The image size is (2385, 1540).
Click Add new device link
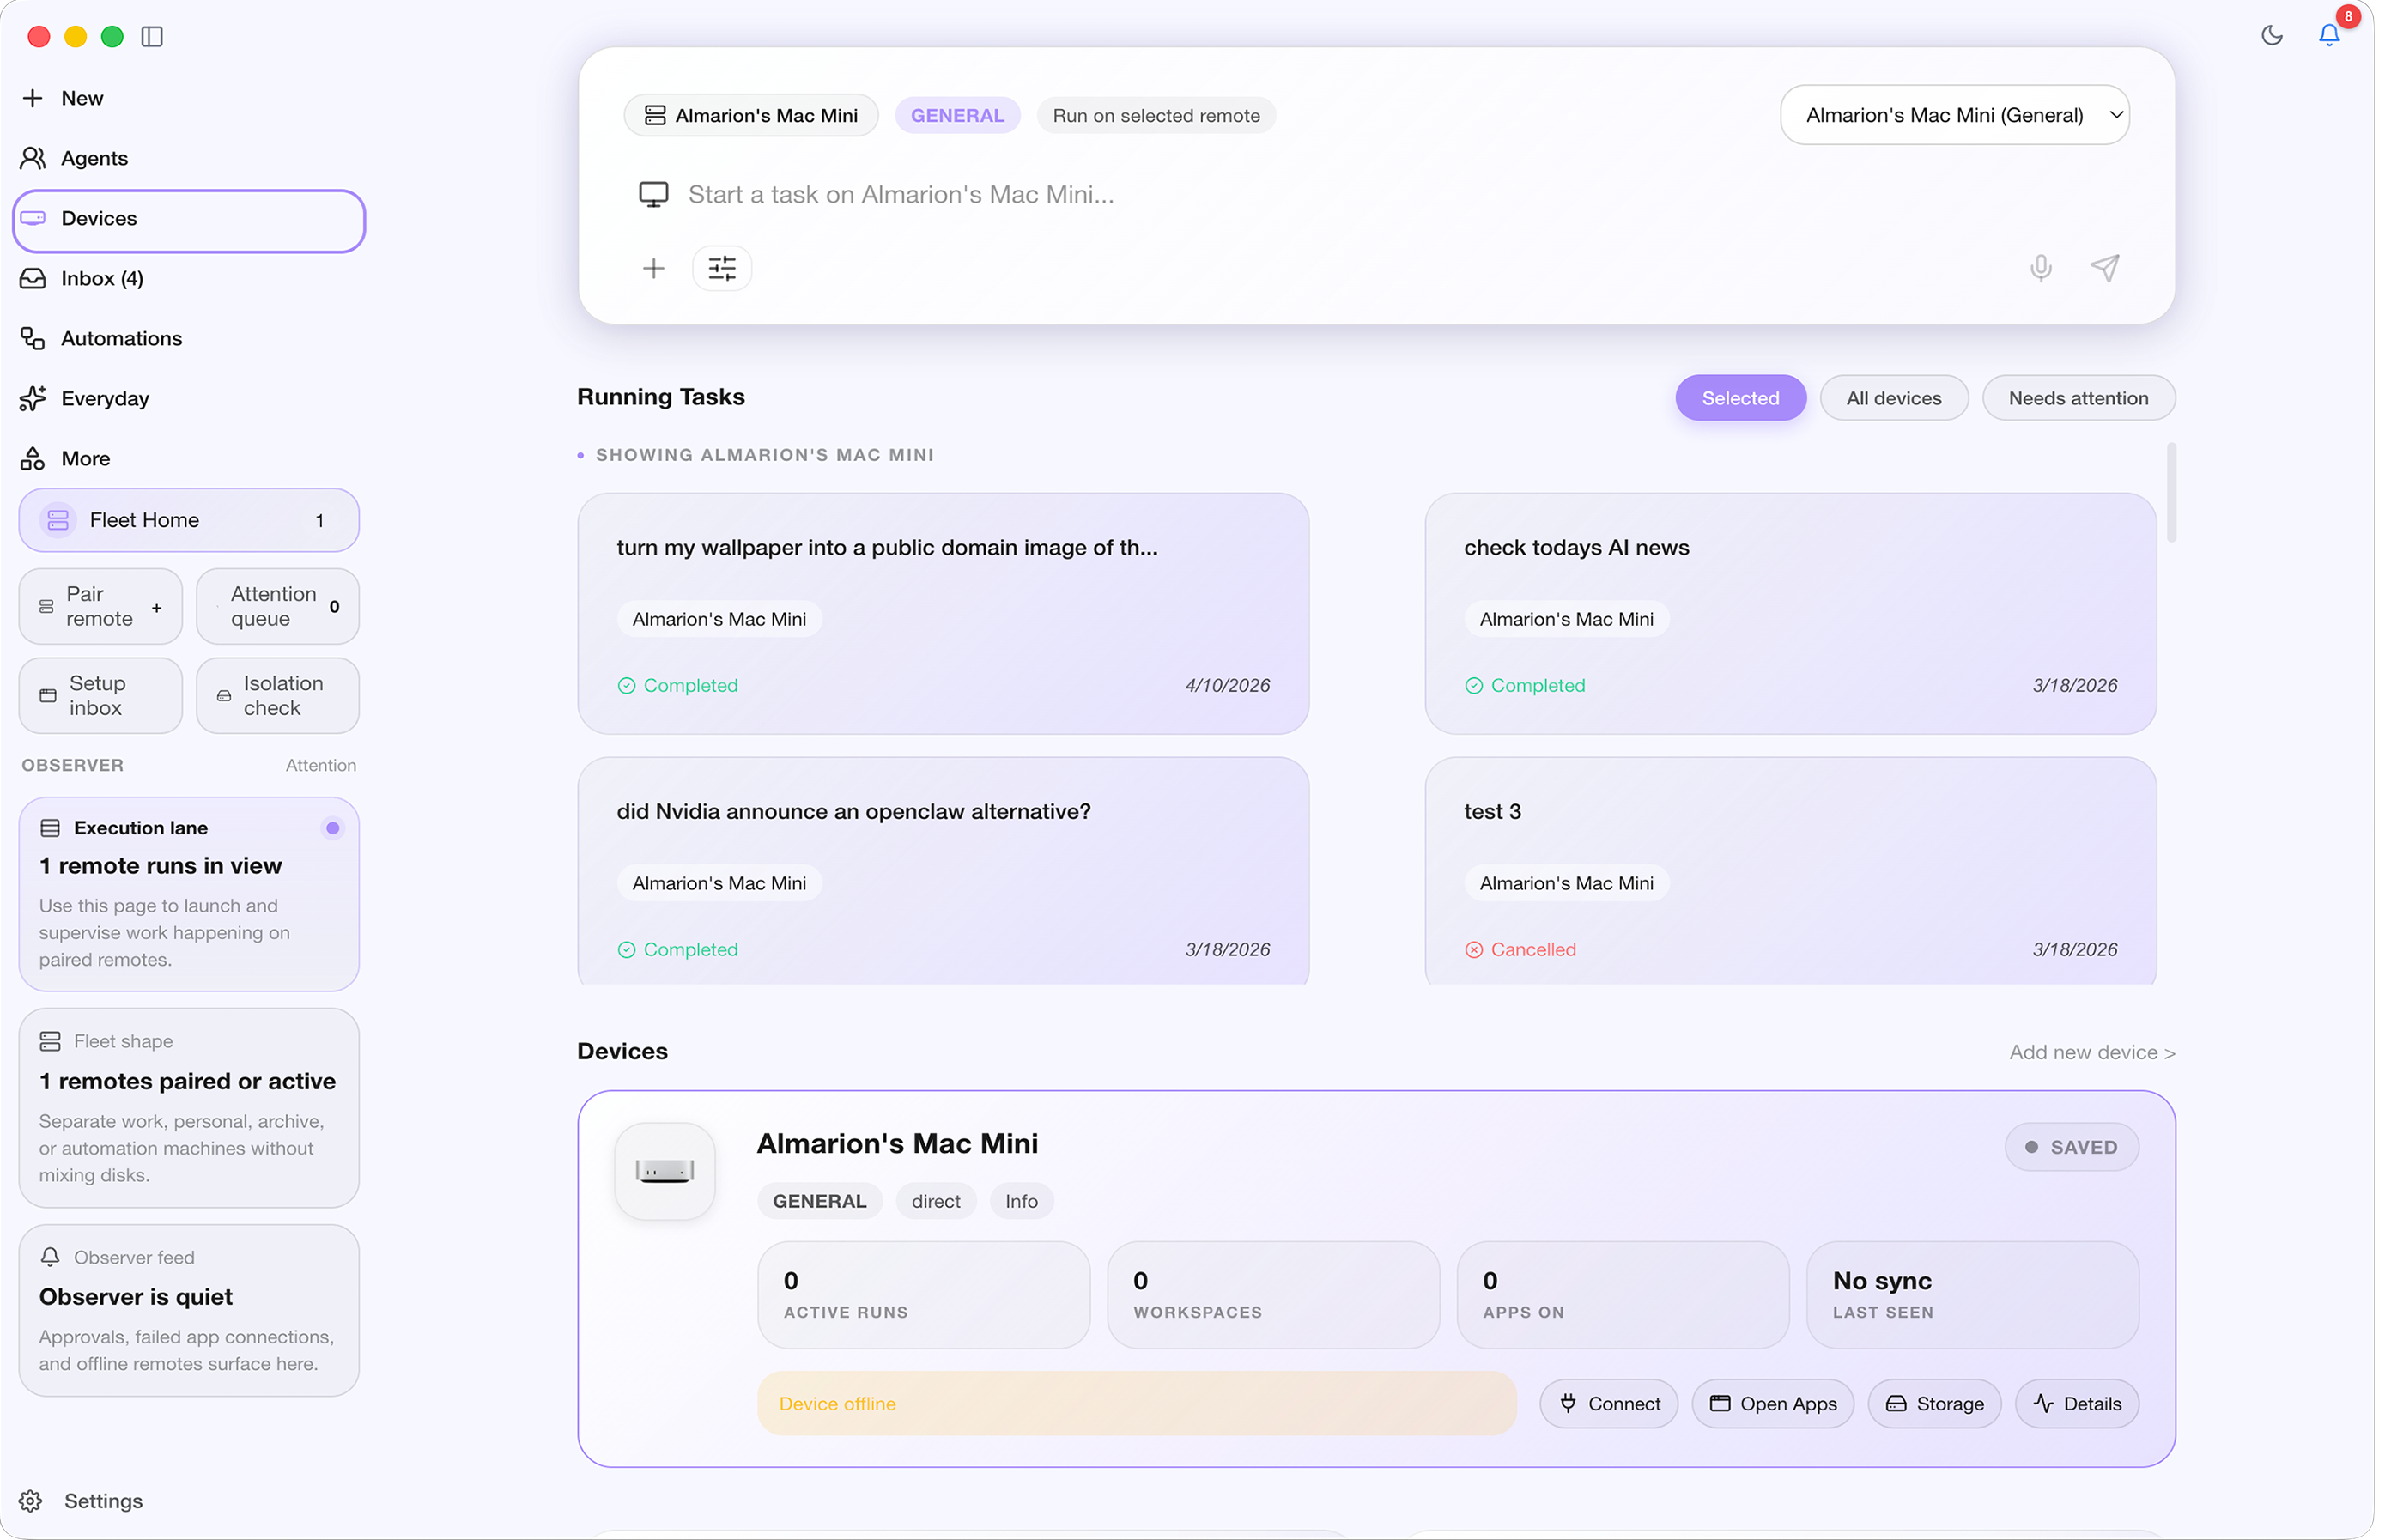2092,1052
